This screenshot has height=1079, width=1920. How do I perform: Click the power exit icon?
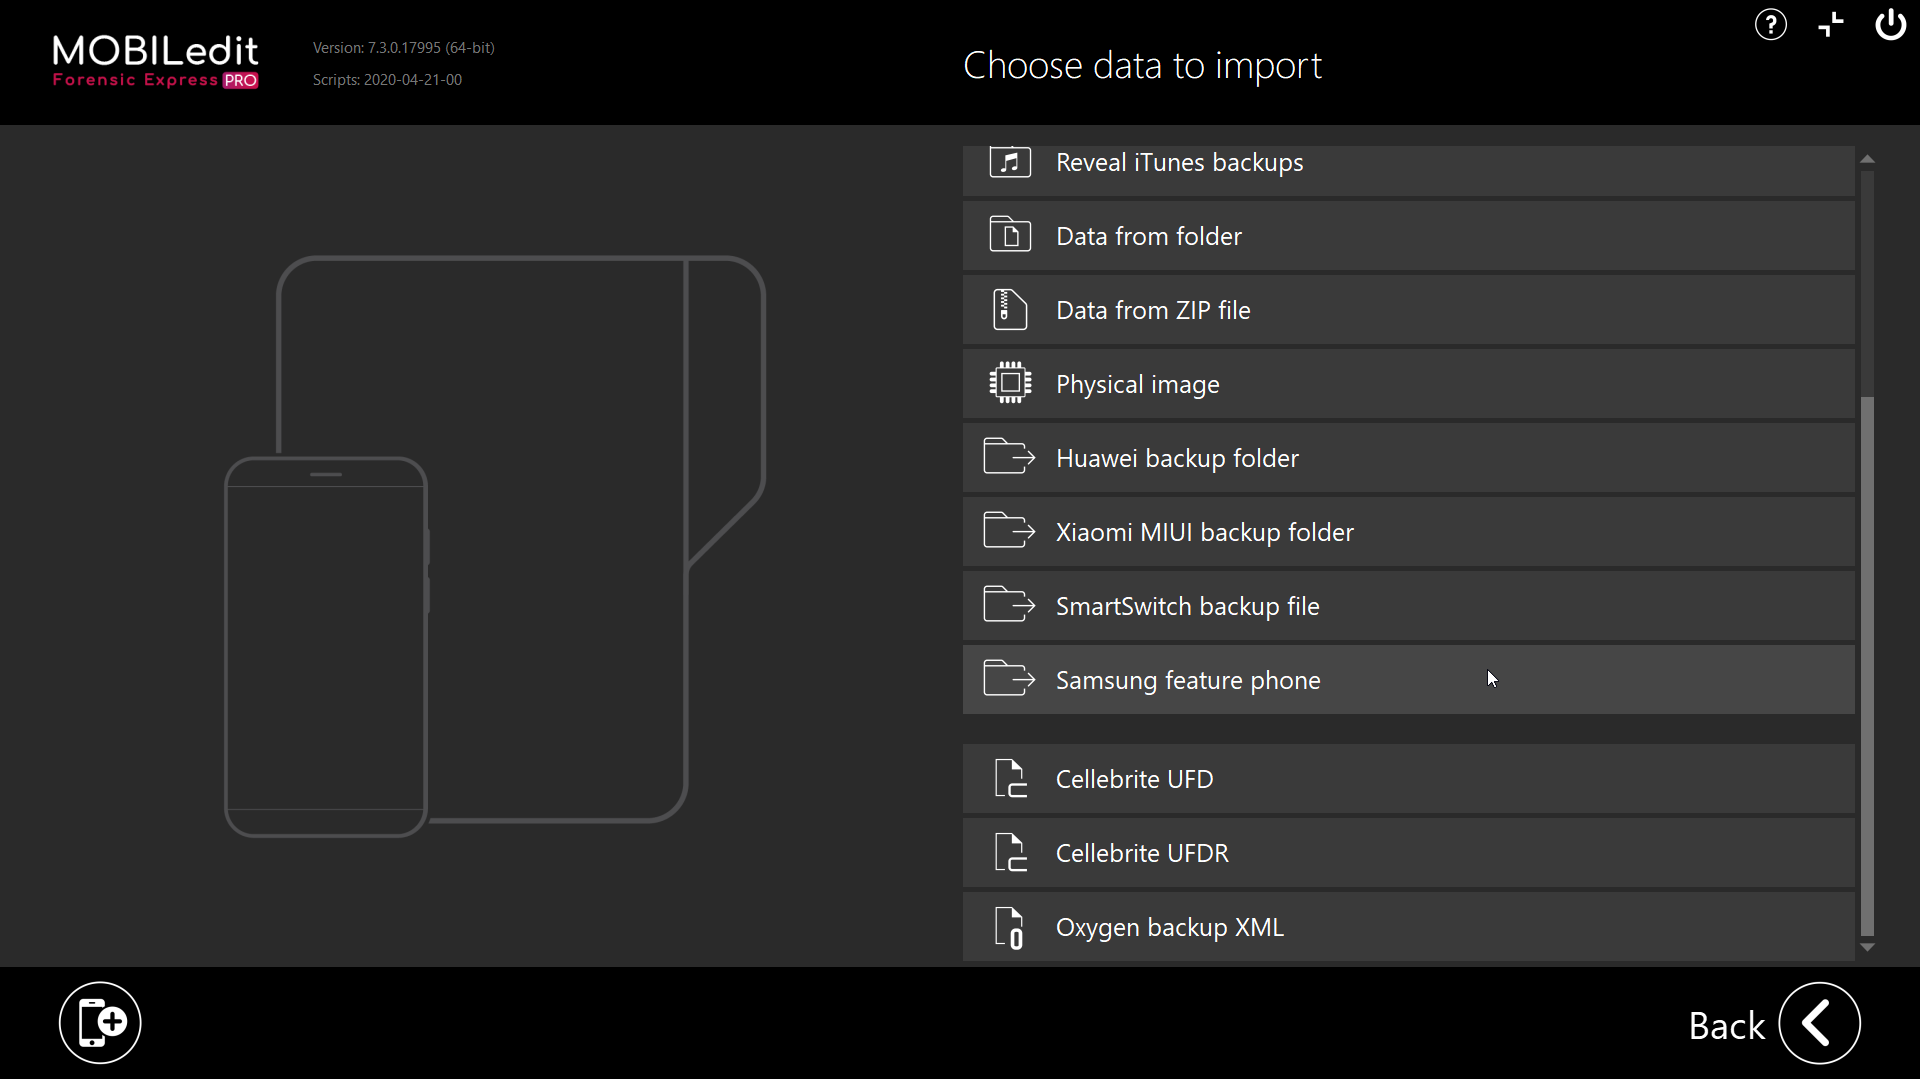[x=1890, y=25]
